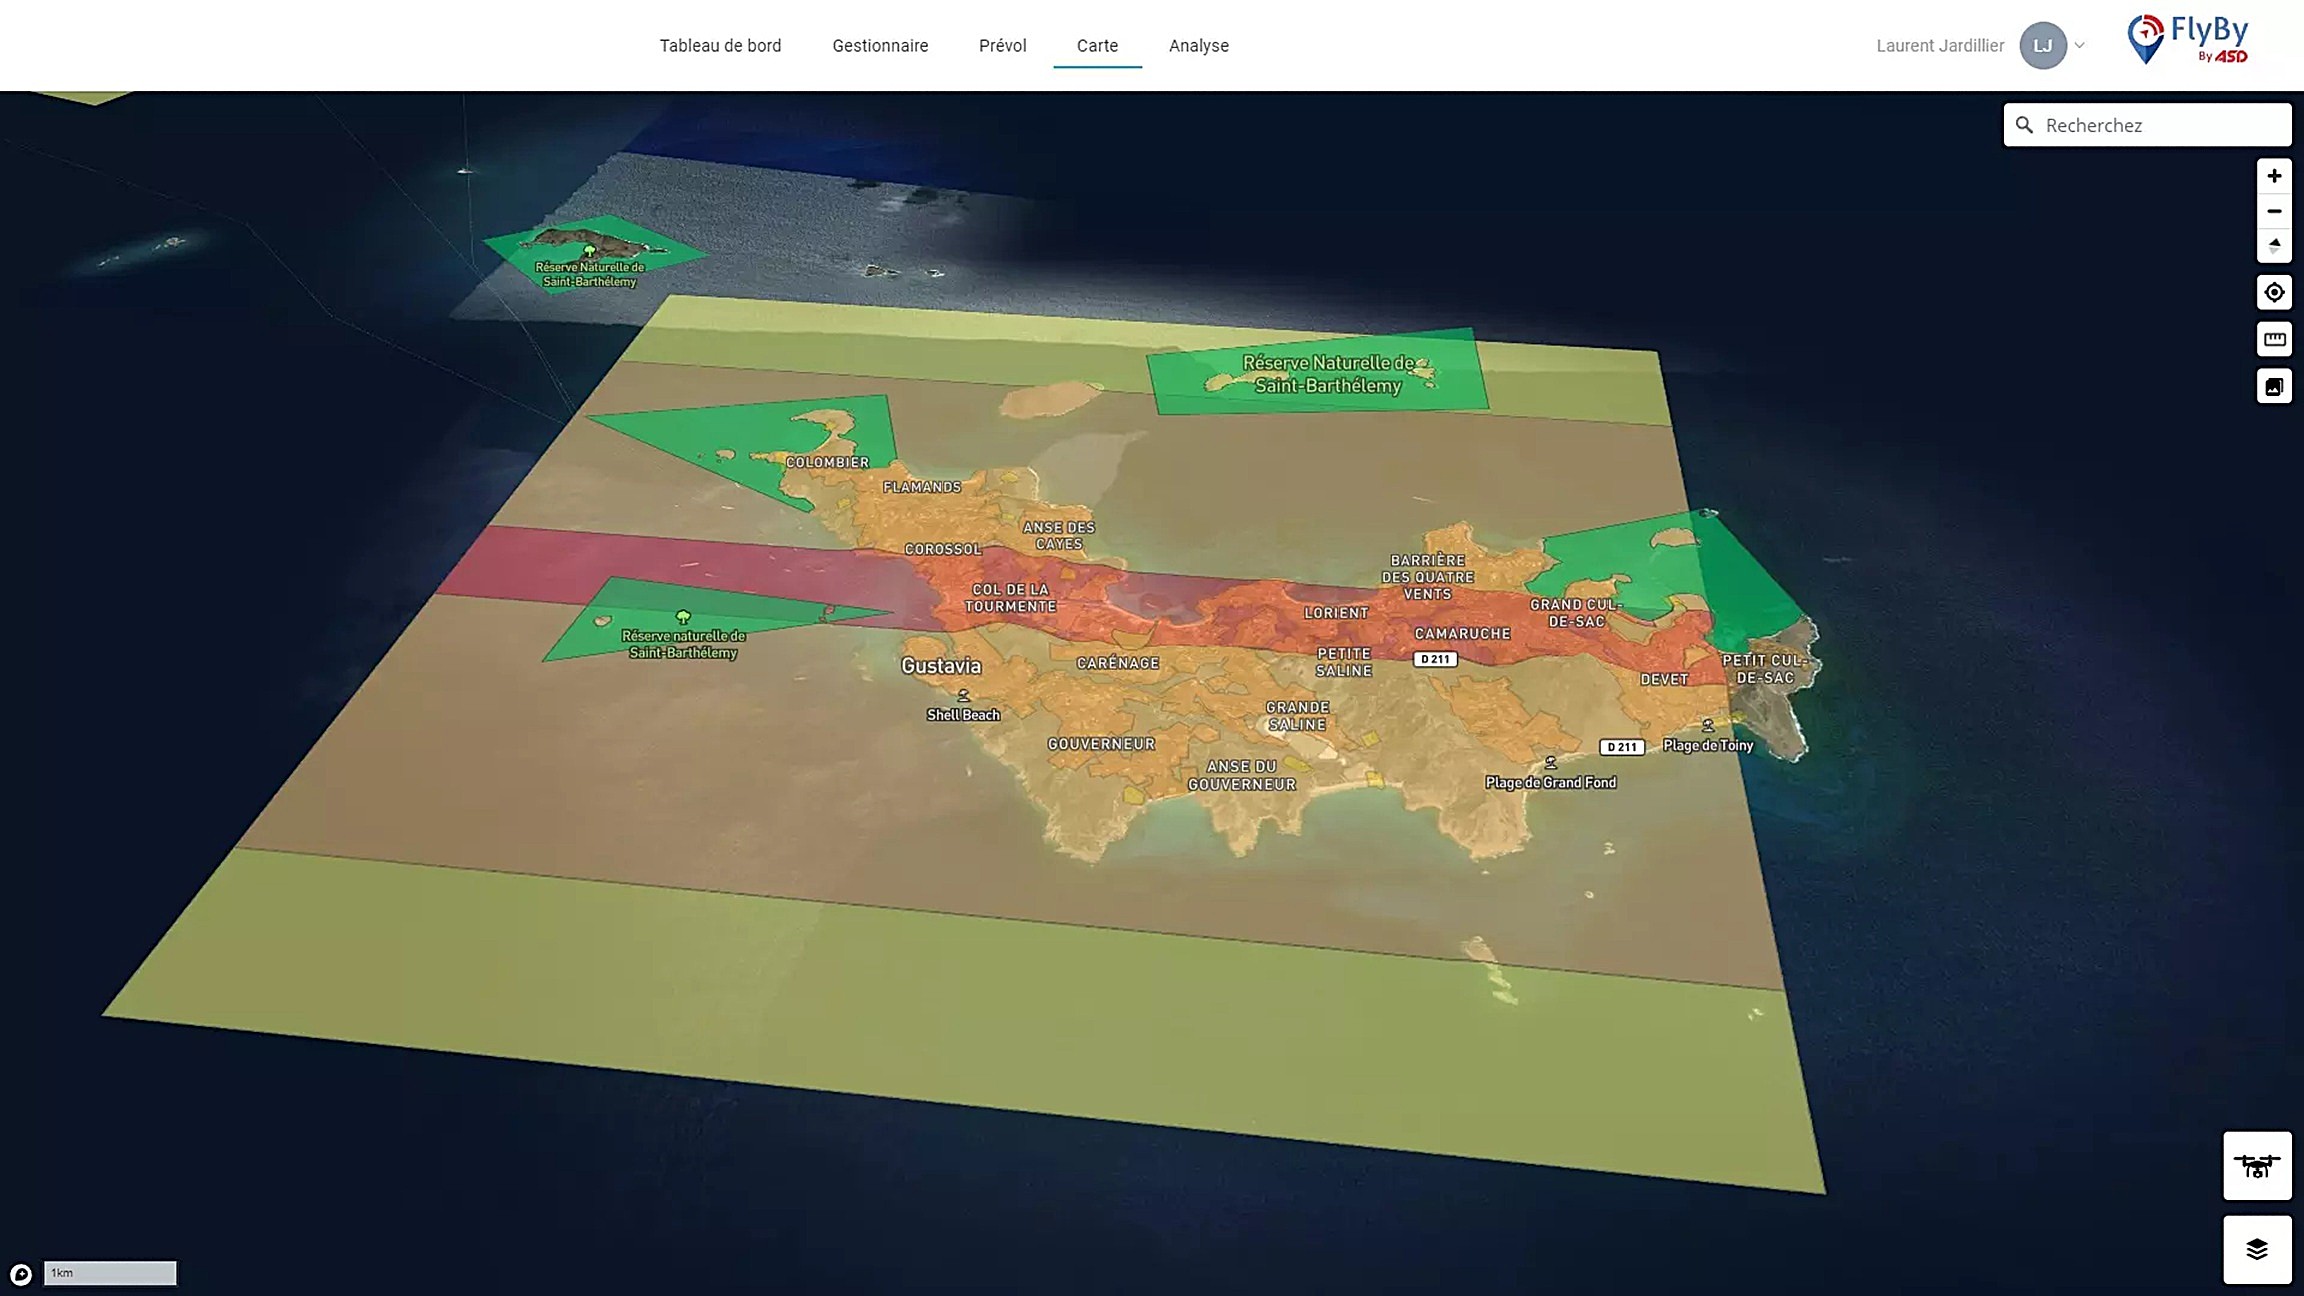The height and width of the screenshot is (1296, 2304).
Task: Open the Tableau de bord tab
Action: click(x=720, y=46)
